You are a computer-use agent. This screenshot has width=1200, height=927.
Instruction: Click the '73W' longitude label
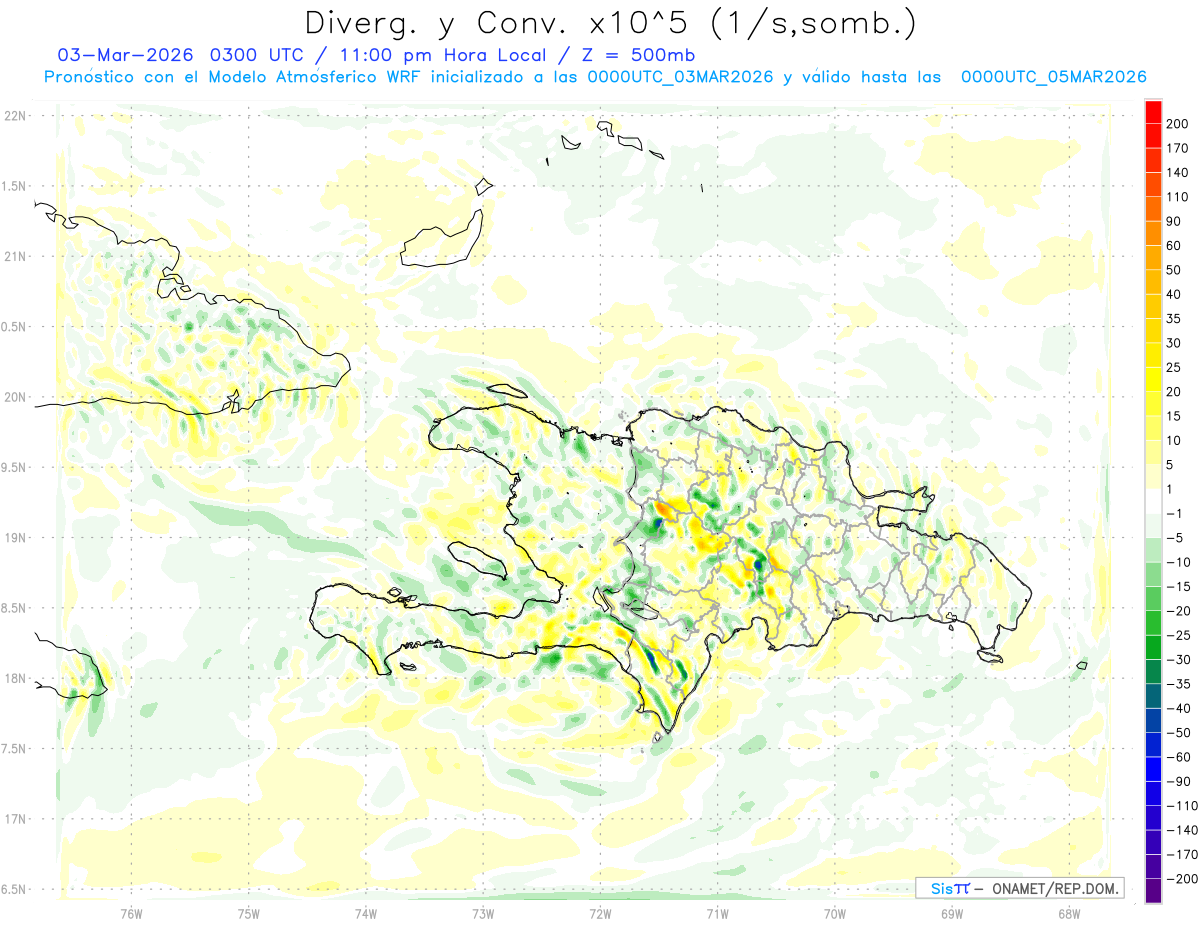point(483,913)
